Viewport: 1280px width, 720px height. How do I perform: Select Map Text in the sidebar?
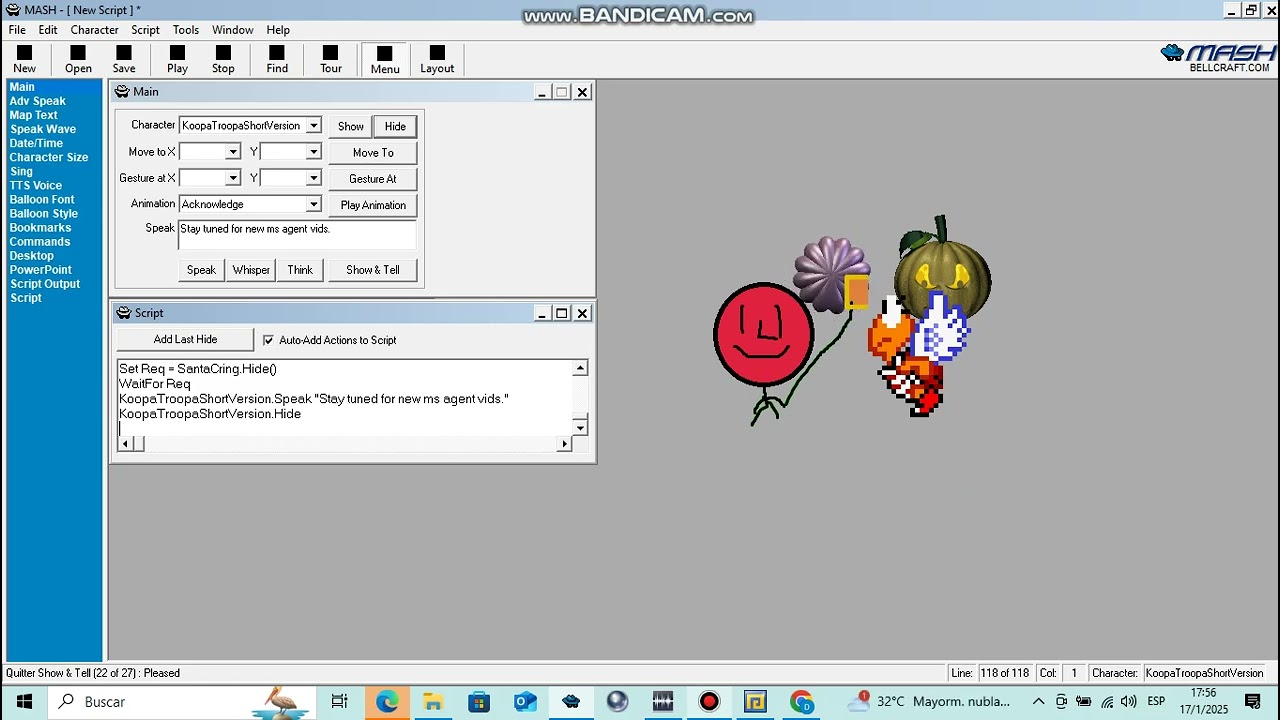(33, 115)
